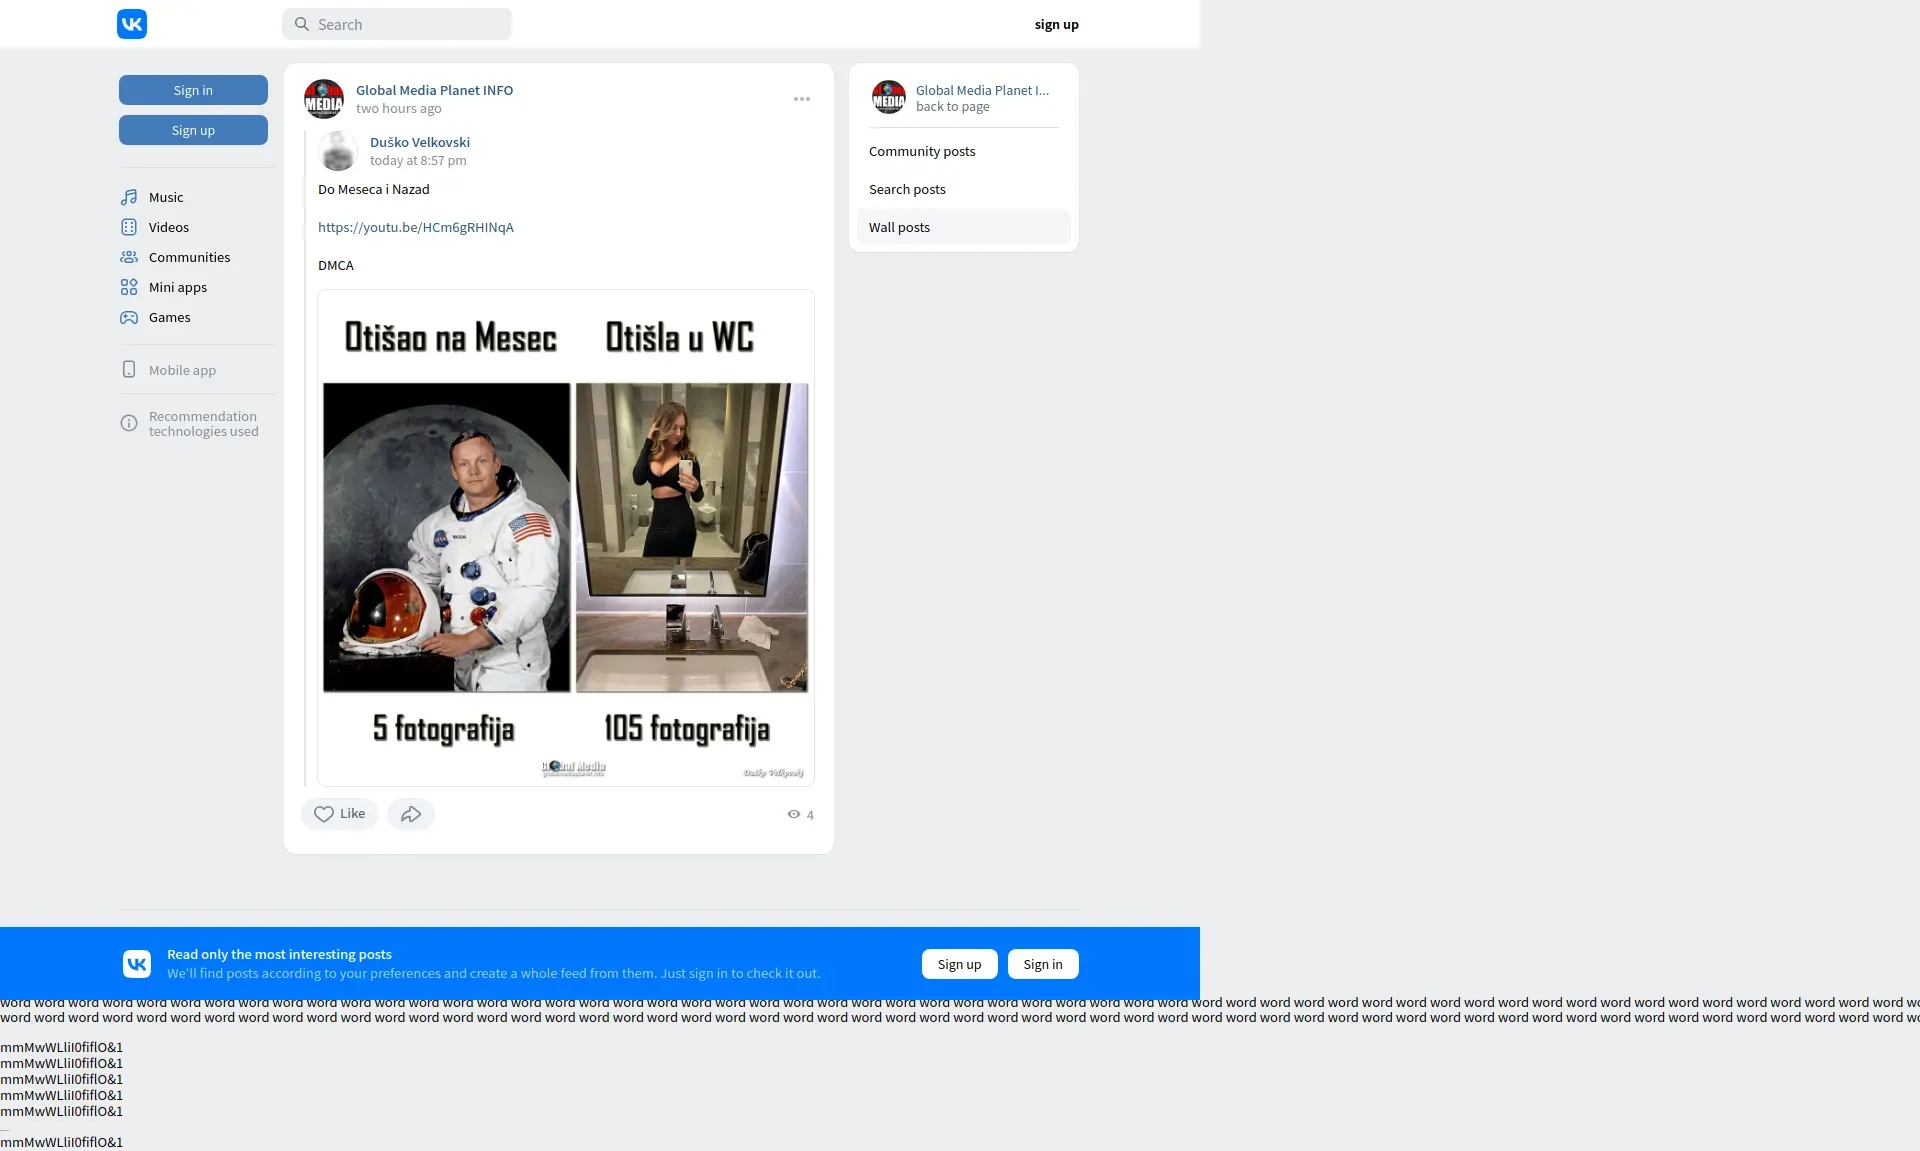Toggle Like on the post
This screenshot has width=1920, height=1151.
coord(340,814)
